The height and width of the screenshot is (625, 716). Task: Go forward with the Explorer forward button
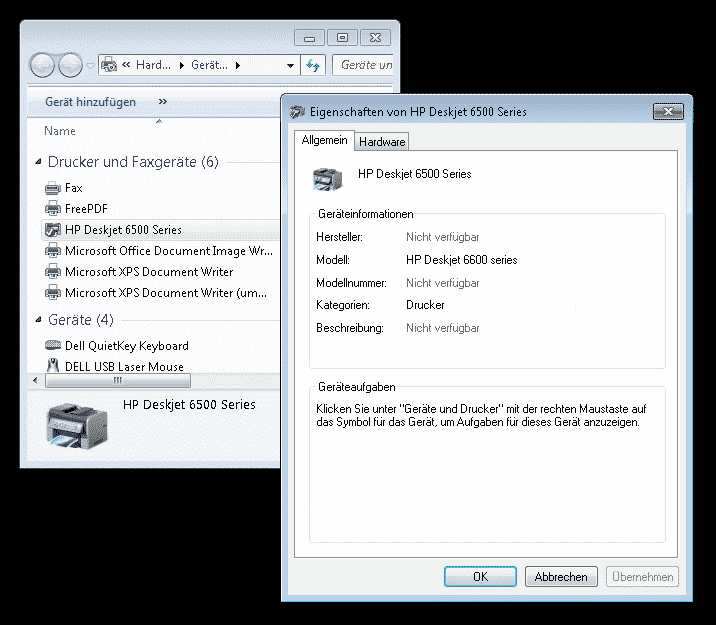pyautogui.click(x=70, y=65)
